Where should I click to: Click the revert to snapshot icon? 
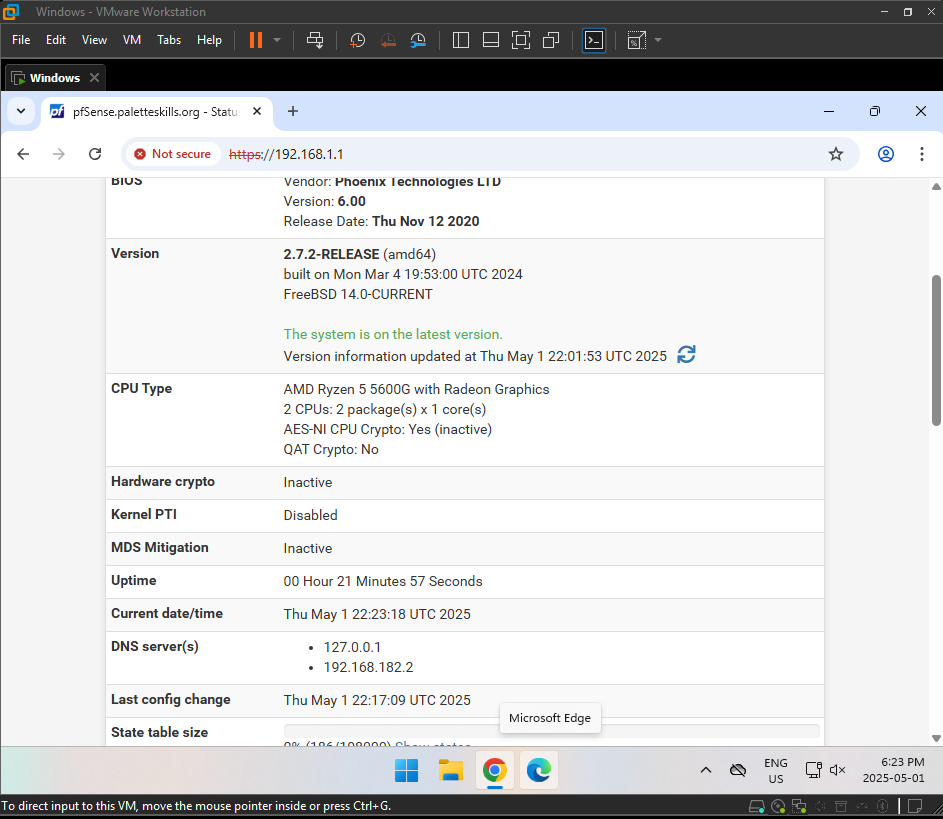click(x=388, y=40)
